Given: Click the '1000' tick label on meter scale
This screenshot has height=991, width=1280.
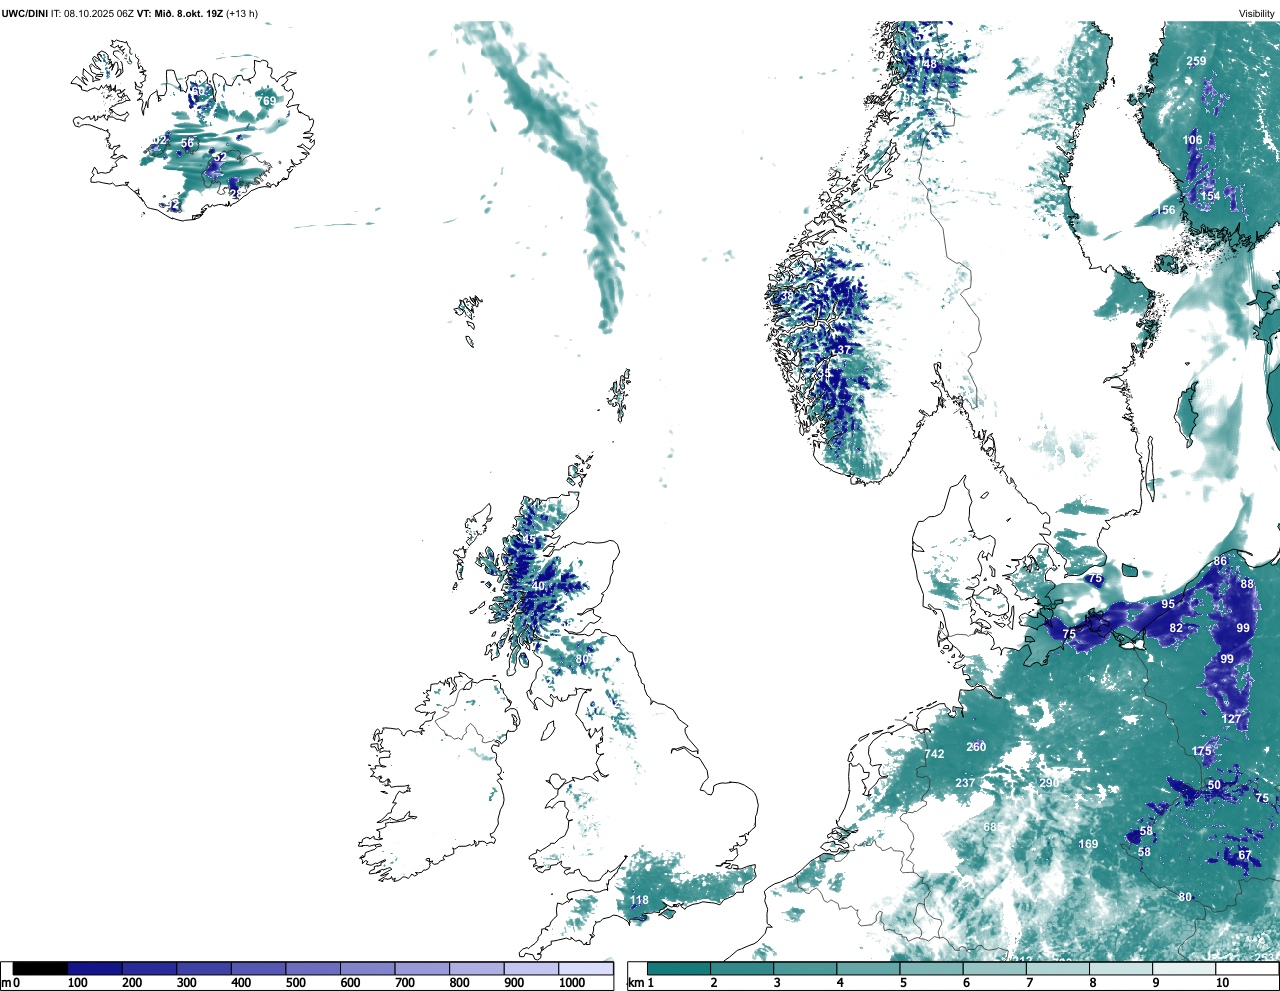Looking at the screenshot, I should (x=571, y=983).
